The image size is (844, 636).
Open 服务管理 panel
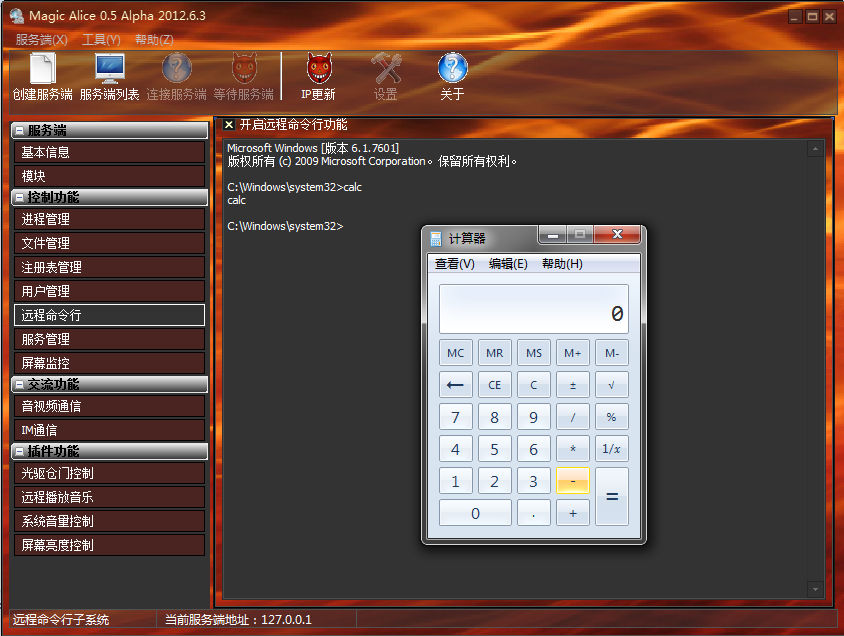pos(109,339)
